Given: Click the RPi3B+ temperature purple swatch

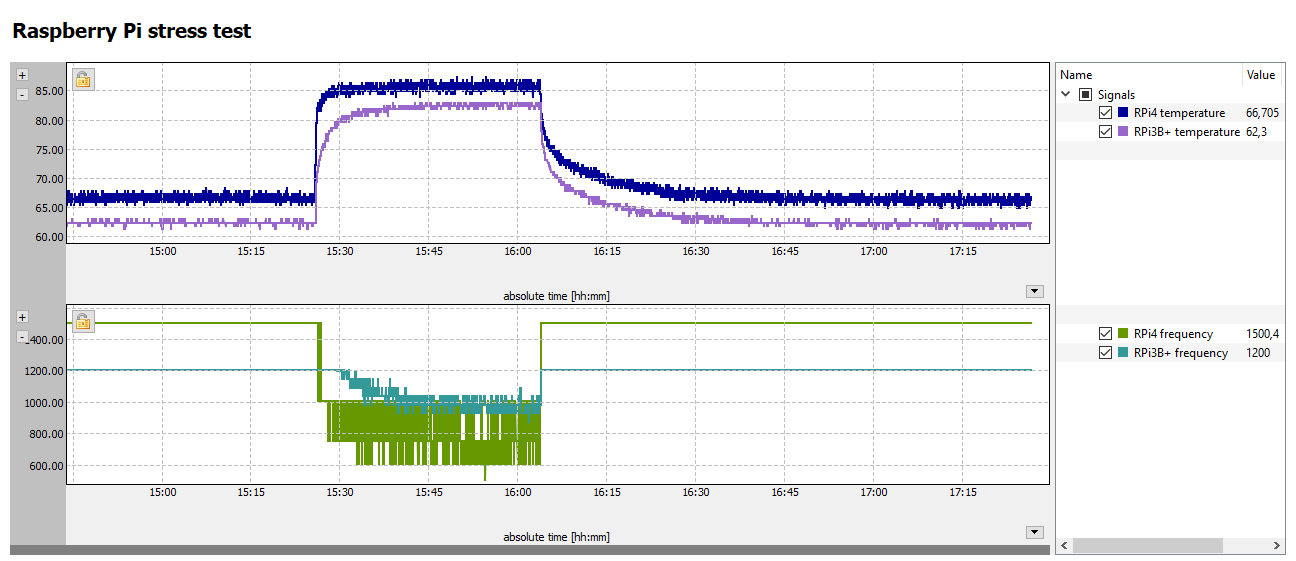Looking at the screenshot, I should (x=1123, y=132).
